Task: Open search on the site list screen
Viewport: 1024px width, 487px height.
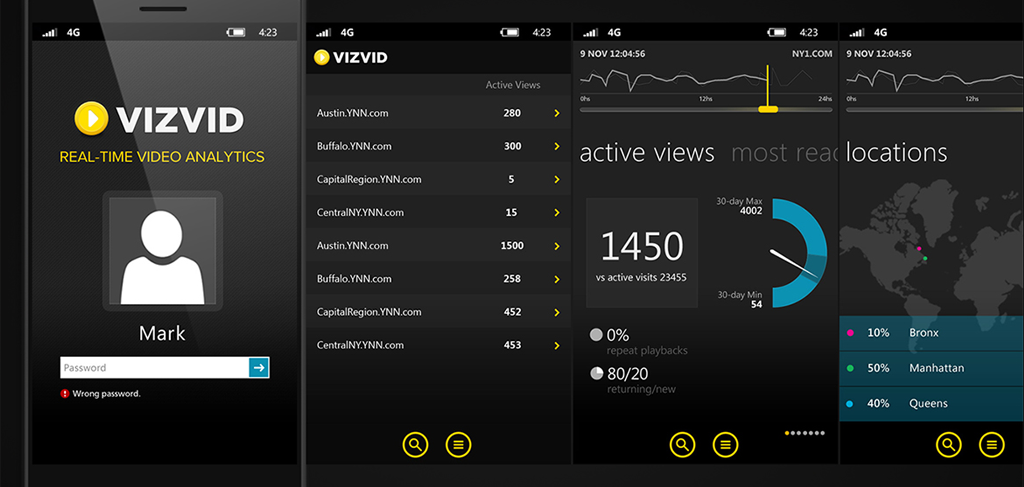Action: [x=415, y=445]
